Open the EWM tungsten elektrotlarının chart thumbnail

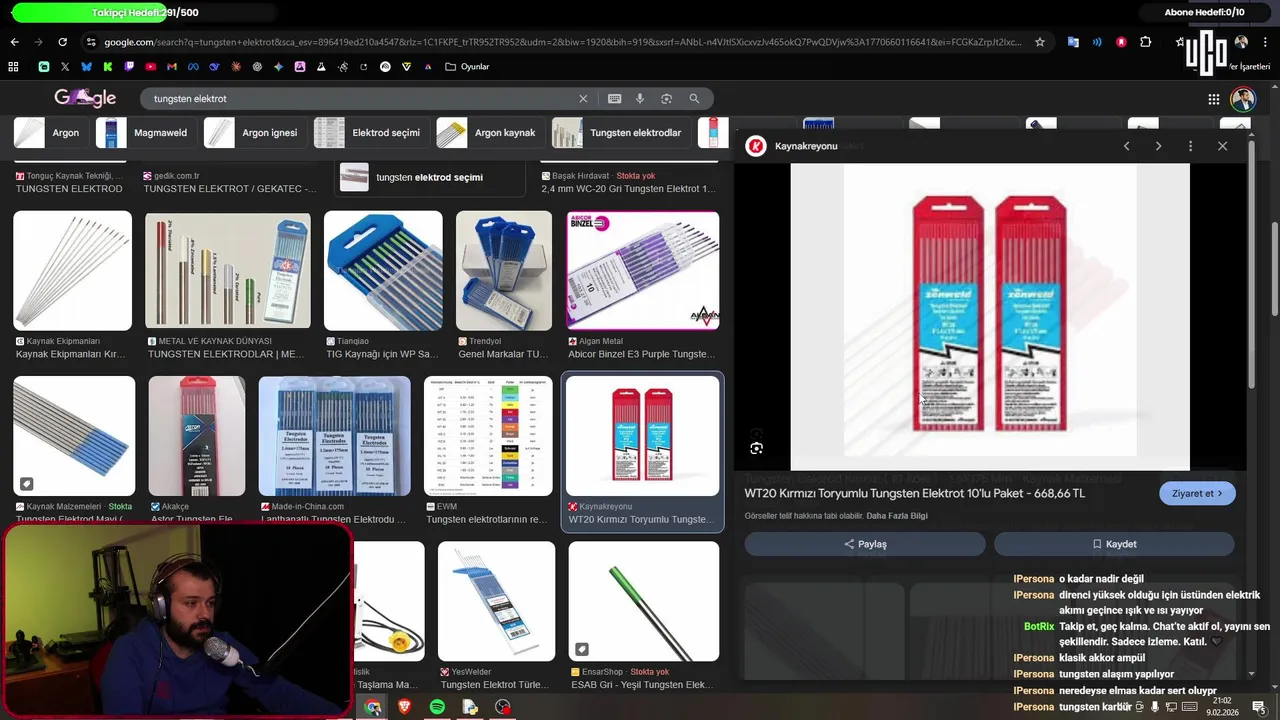pyautogui.click(x=488, y=436)
